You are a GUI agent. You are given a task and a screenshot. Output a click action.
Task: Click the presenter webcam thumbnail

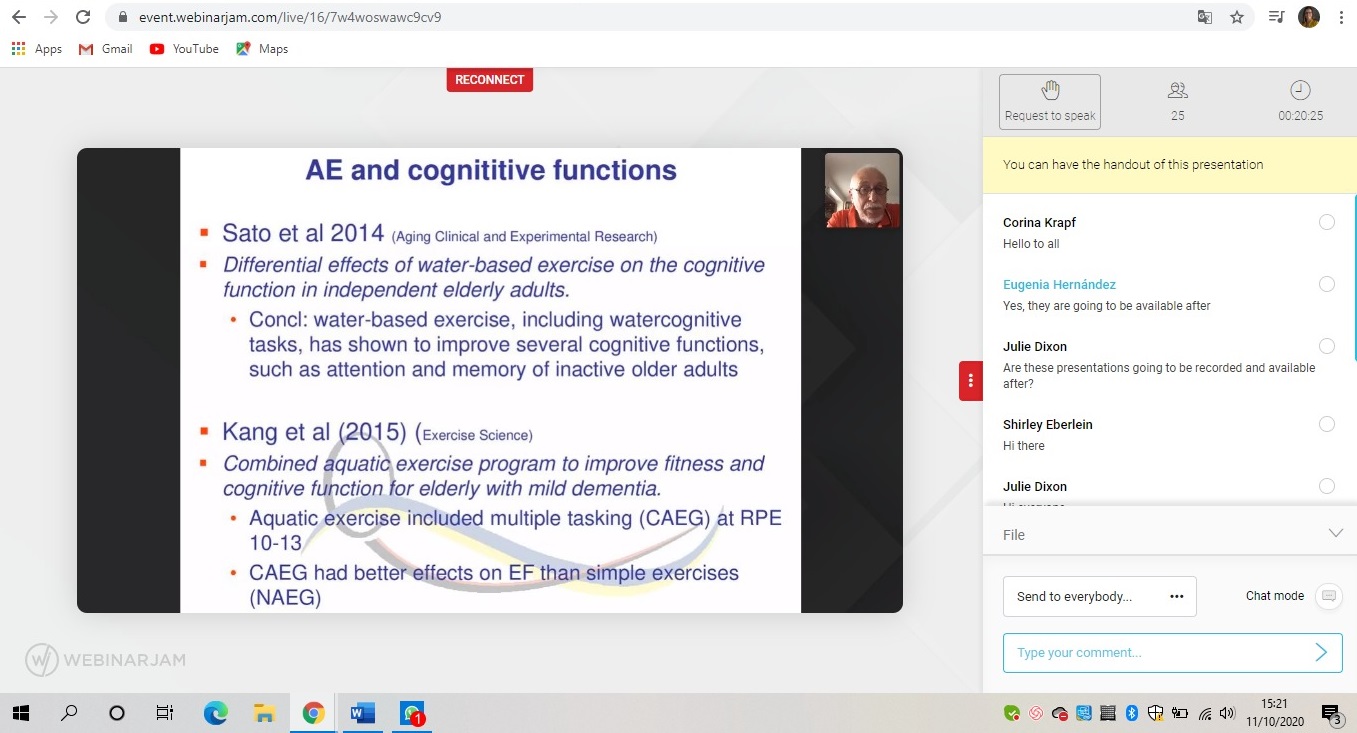862,190
